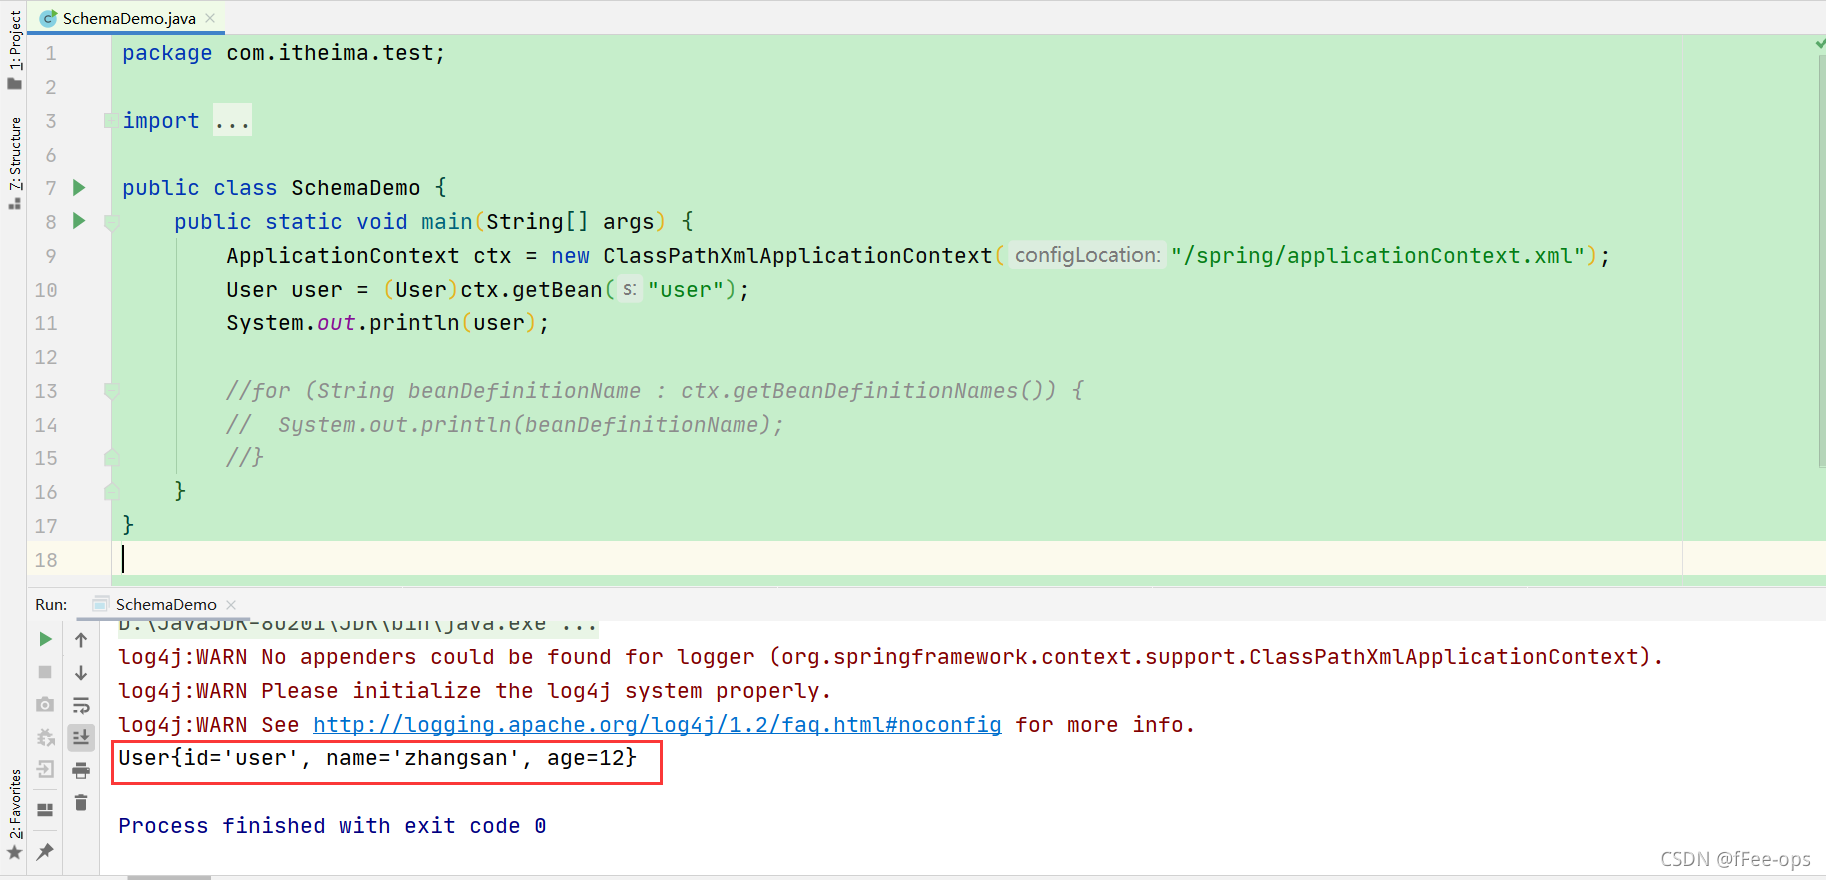Select the SchemaDemo run tab

coord(165,604)
